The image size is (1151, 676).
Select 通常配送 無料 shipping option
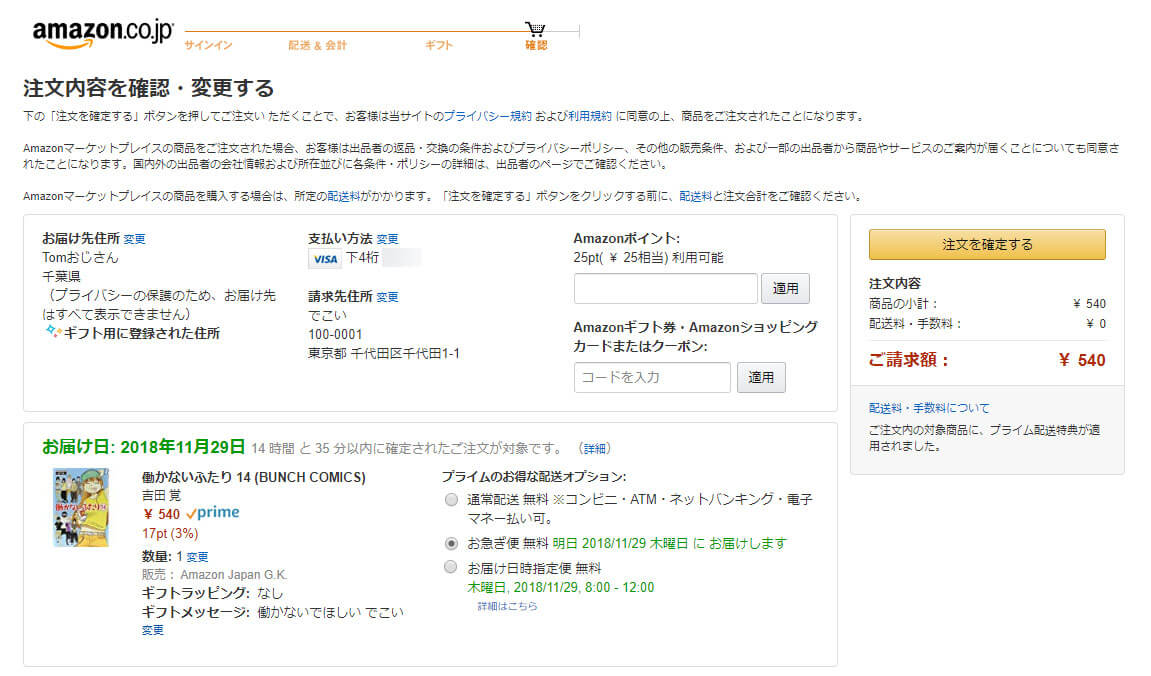(x=451, y=500)
